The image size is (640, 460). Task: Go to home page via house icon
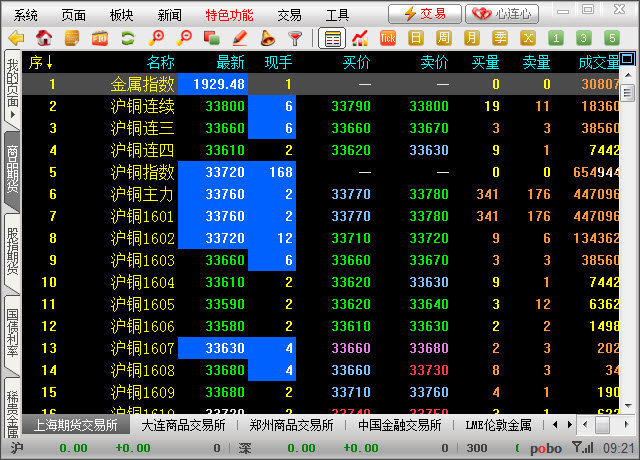[x=44, y=39]
